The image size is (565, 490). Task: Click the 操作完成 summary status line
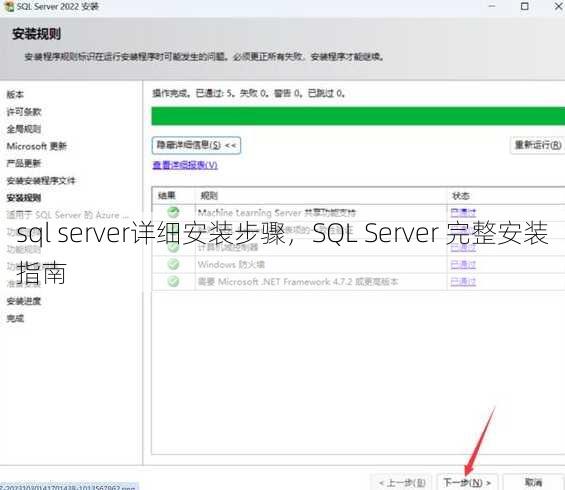point(249,93)
